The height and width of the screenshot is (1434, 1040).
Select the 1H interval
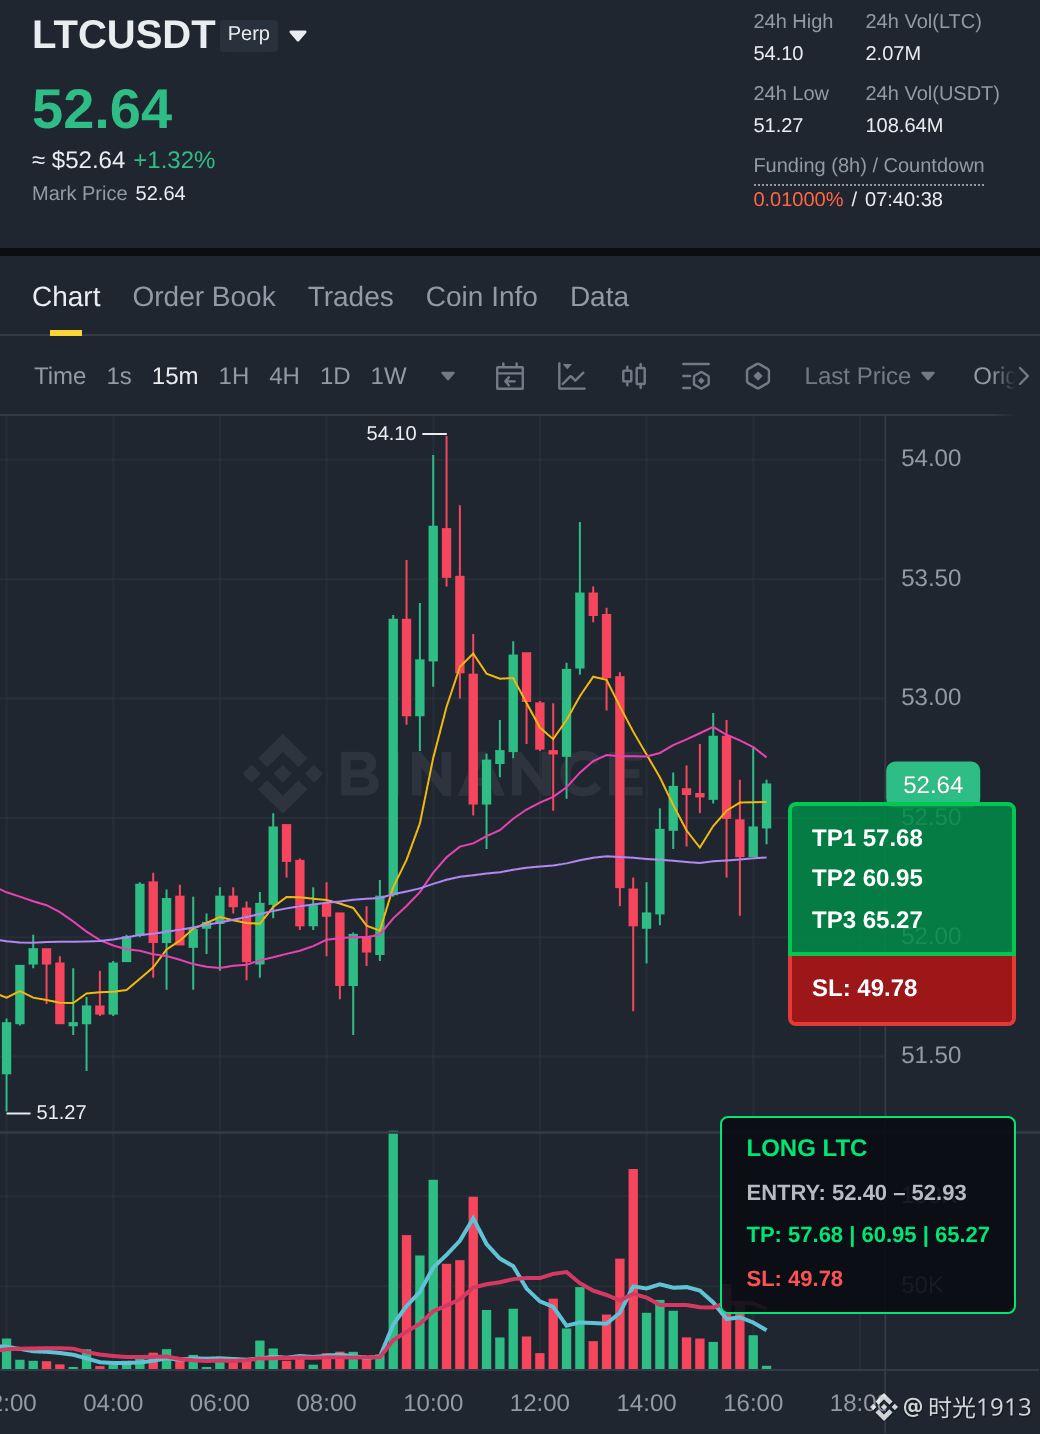[x=234, y=376]
